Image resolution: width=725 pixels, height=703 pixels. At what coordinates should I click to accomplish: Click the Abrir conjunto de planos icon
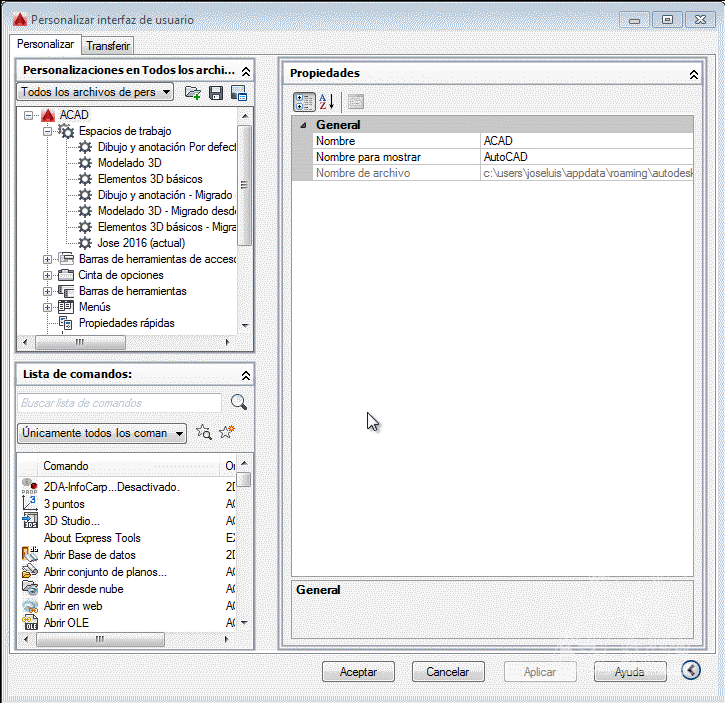(x=30, y=572)
